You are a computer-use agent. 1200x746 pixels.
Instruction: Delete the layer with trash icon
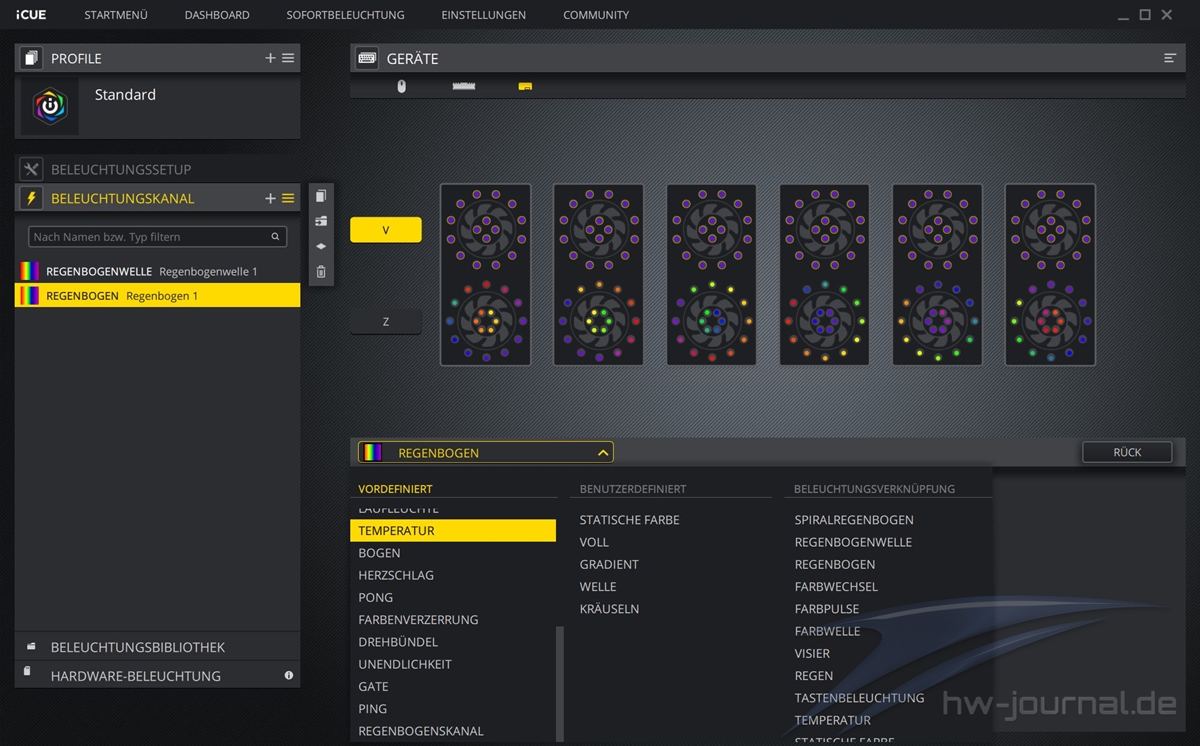321,271
